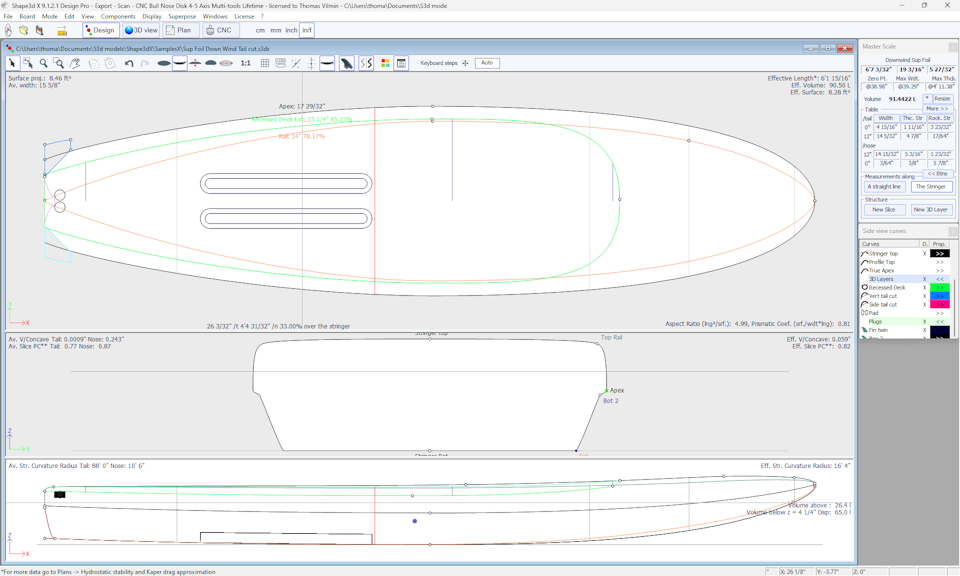Expand the Profile Top curve properties
The height and width of the screenshot is (576, 960).
[x=939, y=262]
